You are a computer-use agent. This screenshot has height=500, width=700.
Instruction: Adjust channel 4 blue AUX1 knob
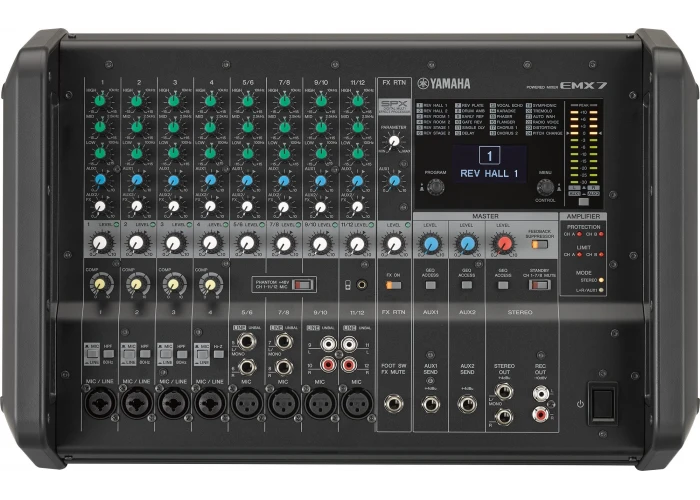coord(210,180)
